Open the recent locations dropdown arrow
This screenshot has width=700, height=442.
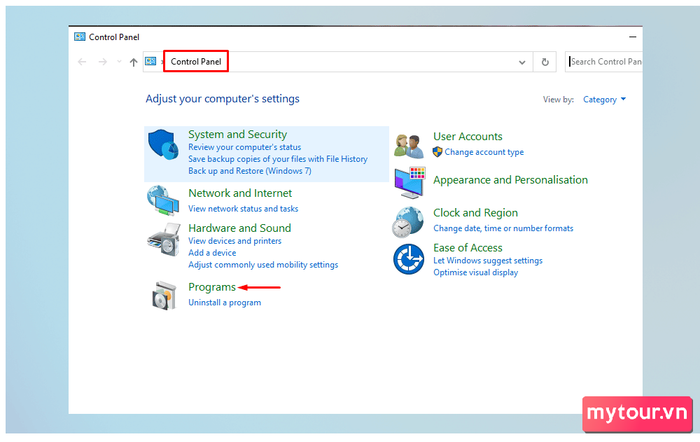coord(119,62)
